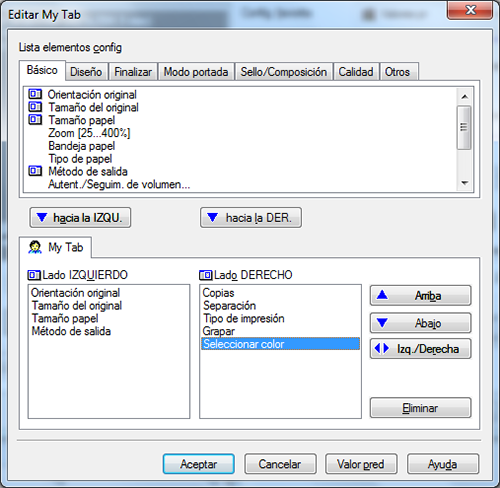Image resolution: width=500 pixels, height=488 pixels.
Task: Click the hacia la DER. button
Action: tap(251, 218)
